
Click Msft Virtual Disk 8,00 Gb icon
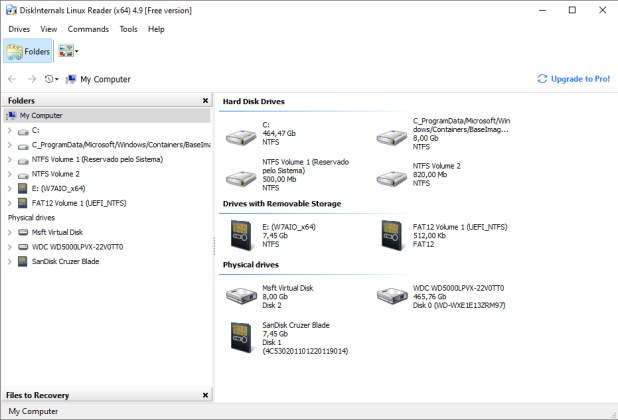pyautogui.click(x=241, y=295)
